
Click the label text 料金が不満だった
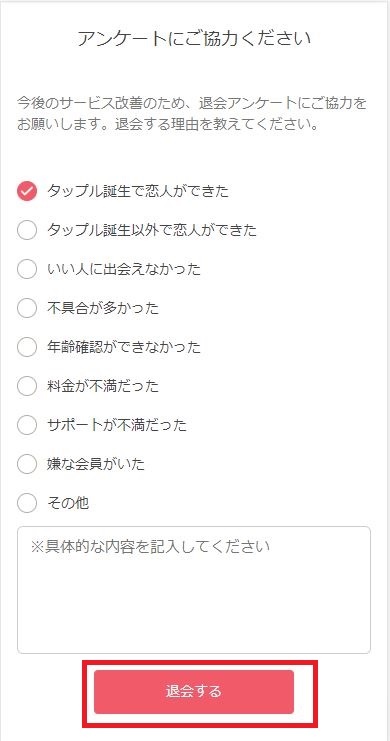tap(103, 387)
